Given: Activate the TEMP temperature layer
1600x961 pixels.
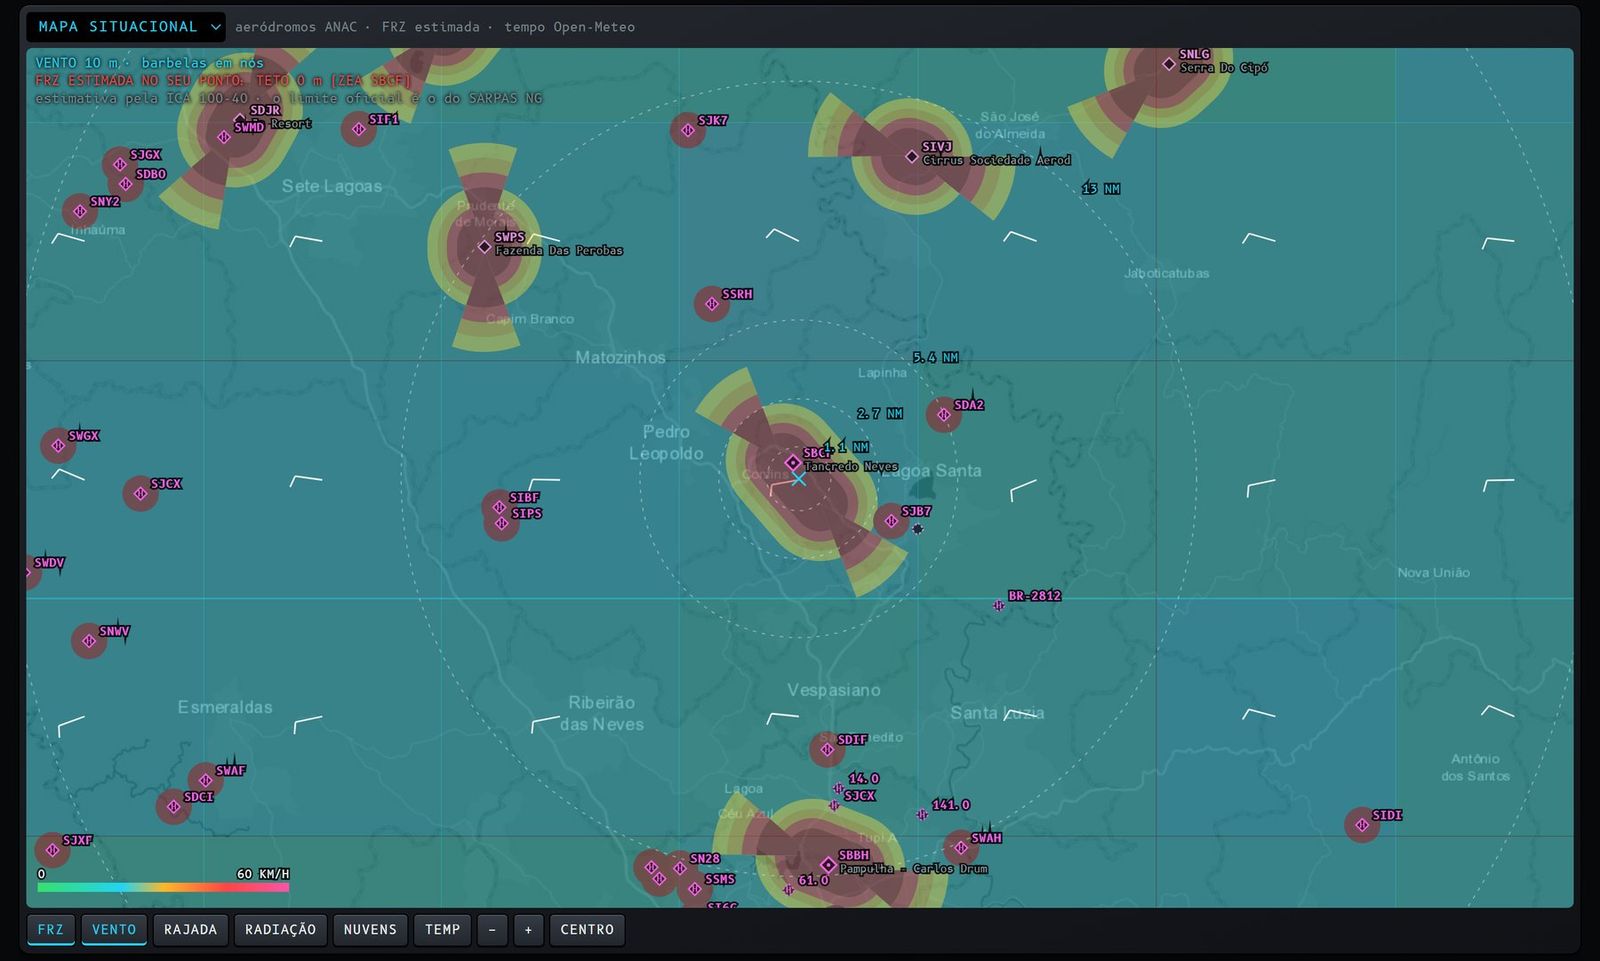Looking at the screenshot, I should [x=442, y=930].
